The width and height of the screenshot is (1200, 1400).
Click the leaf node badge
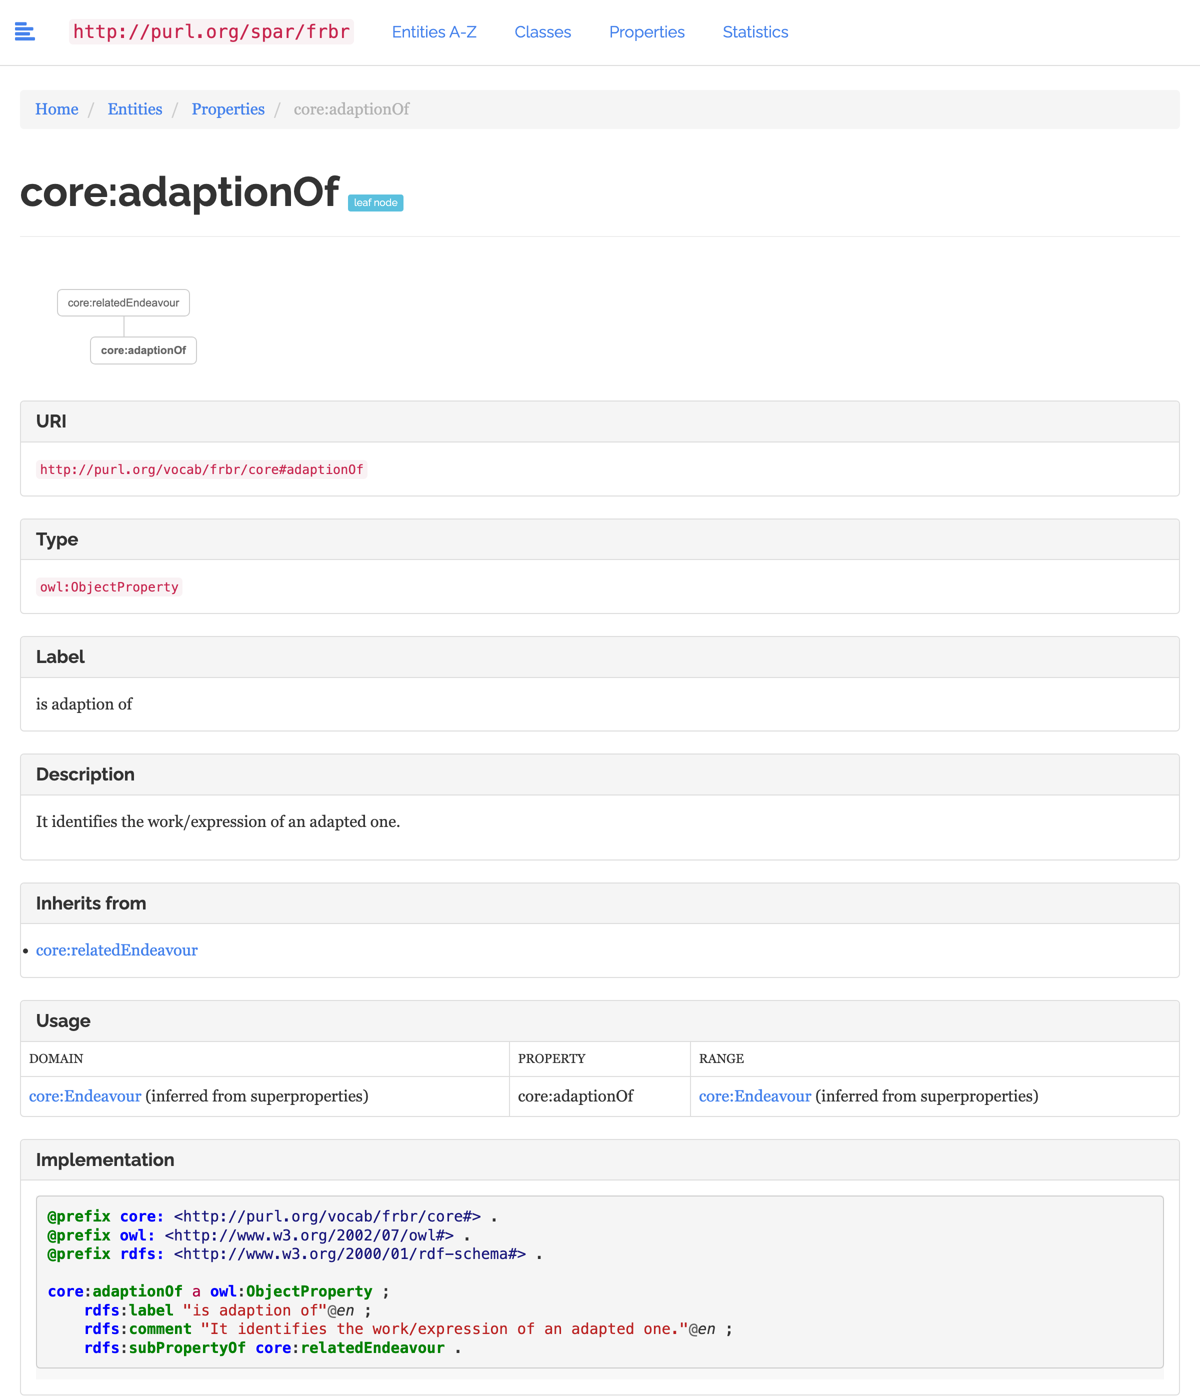tap(375, 203)
